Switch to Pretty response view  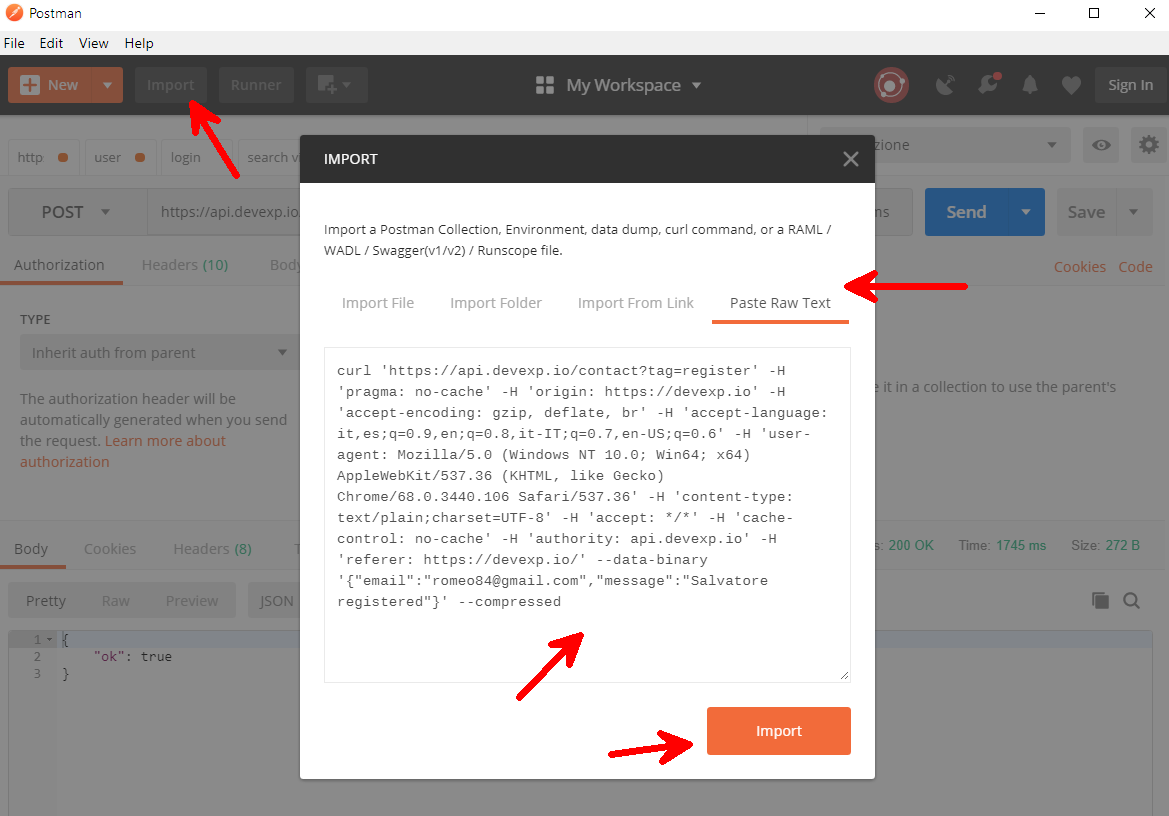pyautogui.click(x=45, y=601)
